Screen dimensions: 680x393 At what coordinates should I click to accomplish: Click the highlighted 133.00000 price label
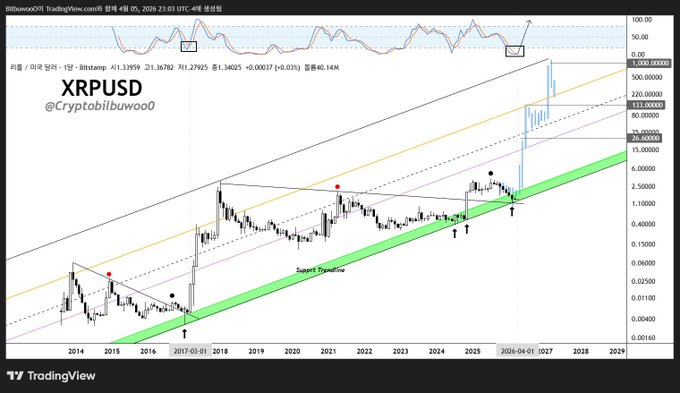646,105
